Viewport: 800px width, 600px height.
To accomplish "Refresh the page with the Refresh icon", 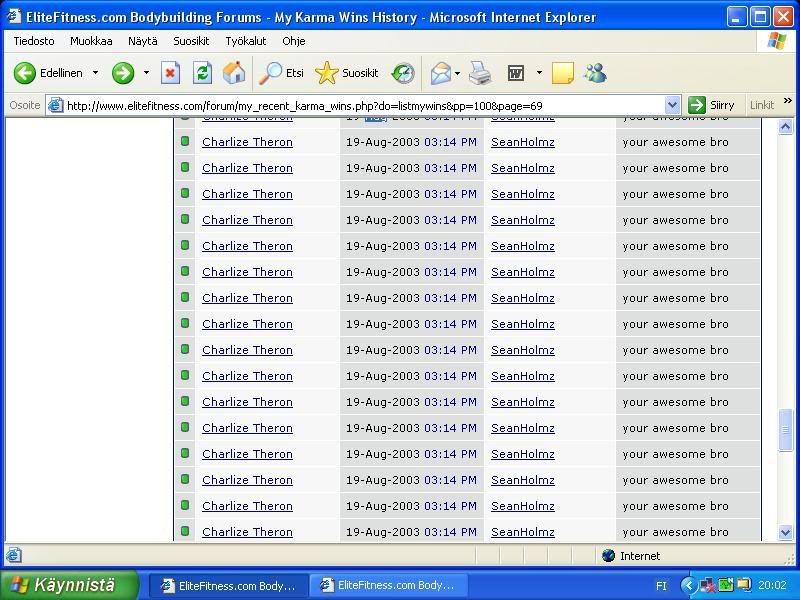I will (202, 73).
